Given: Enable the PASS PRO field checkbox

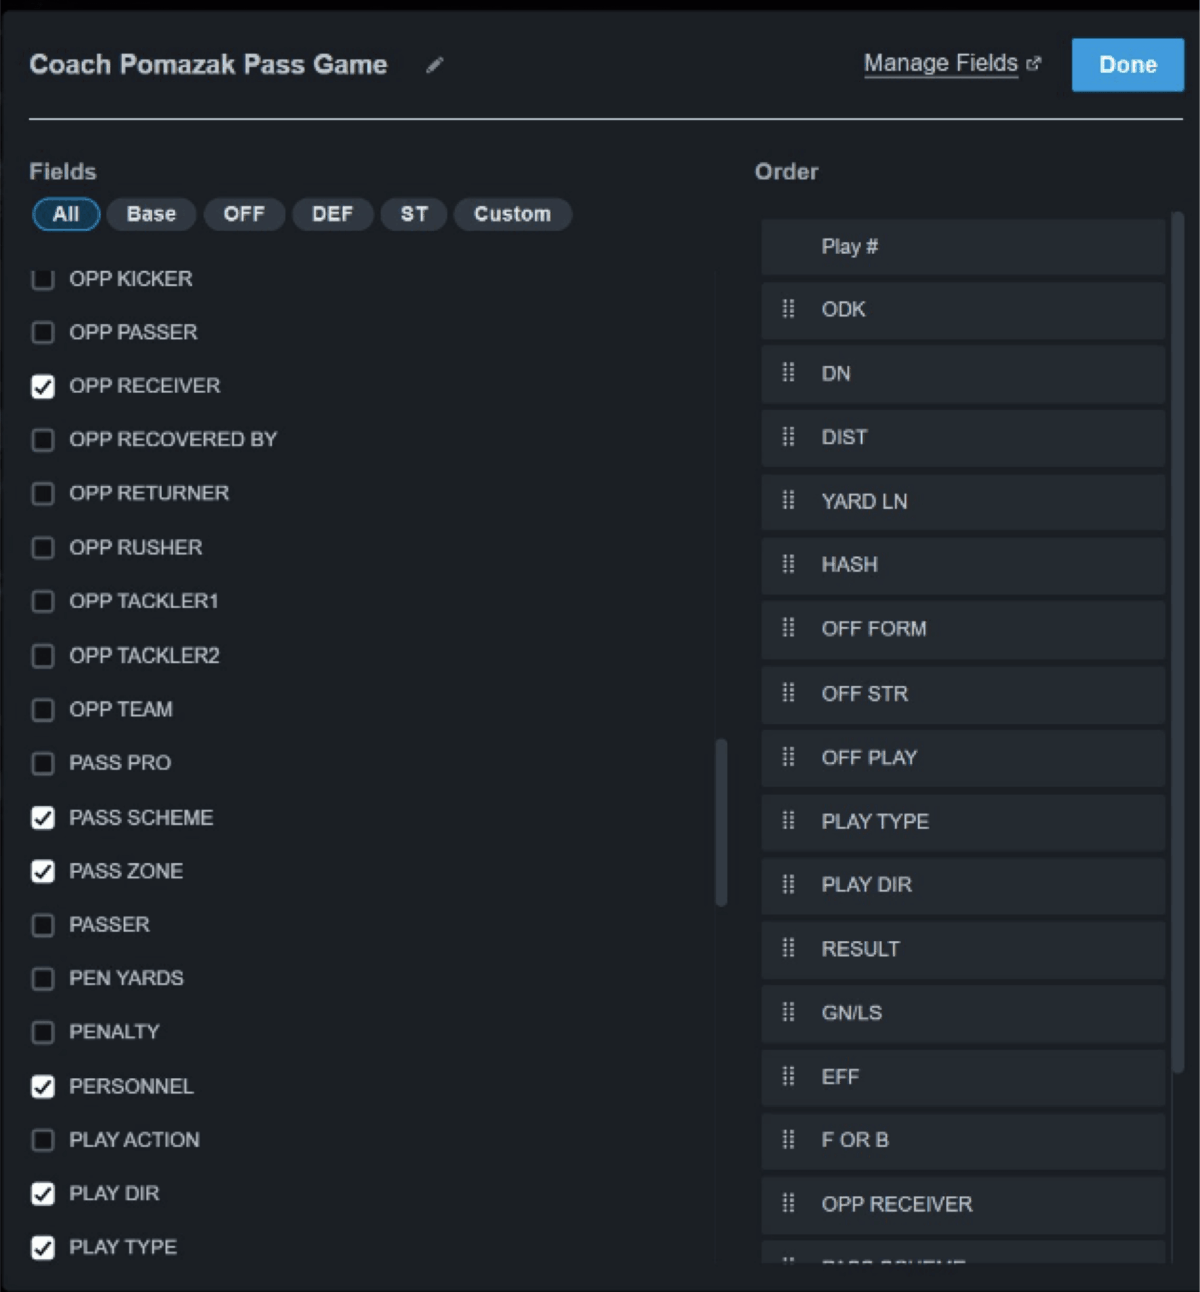Looking at the screenshot, I should tap(43, 763).
